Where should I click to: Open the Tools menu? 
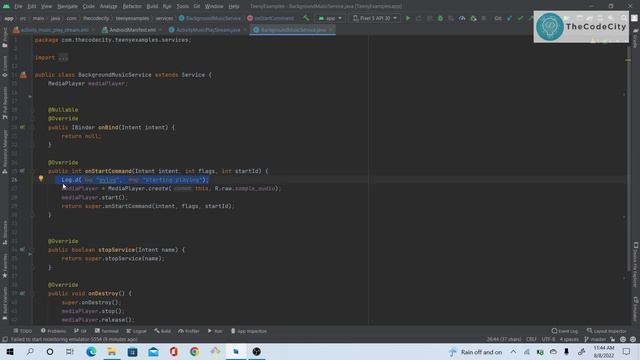tap(182, 7)
